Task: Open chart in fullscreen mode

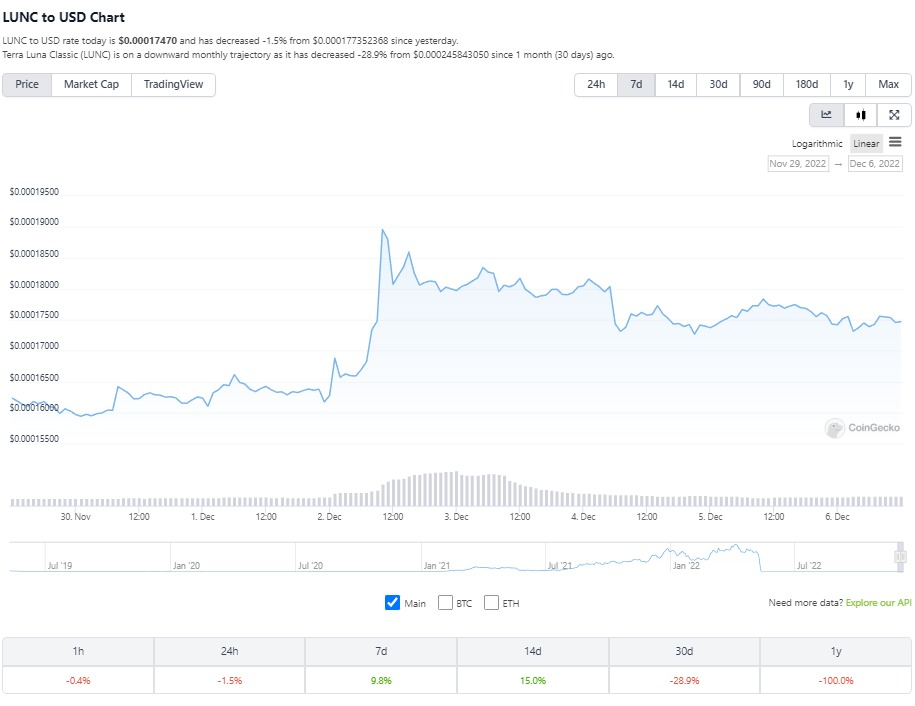Action: [894, 115]
